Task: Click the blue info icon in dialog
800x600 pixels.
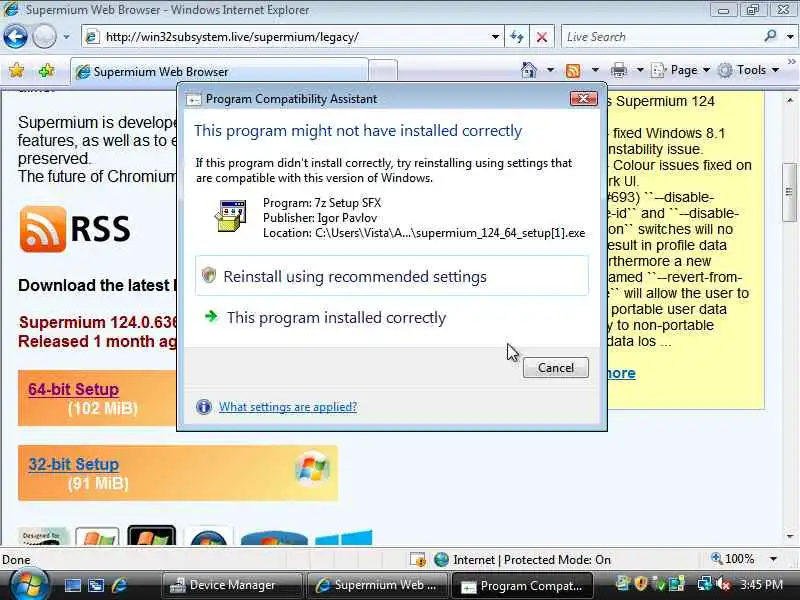Action: (x=204, y=407)
